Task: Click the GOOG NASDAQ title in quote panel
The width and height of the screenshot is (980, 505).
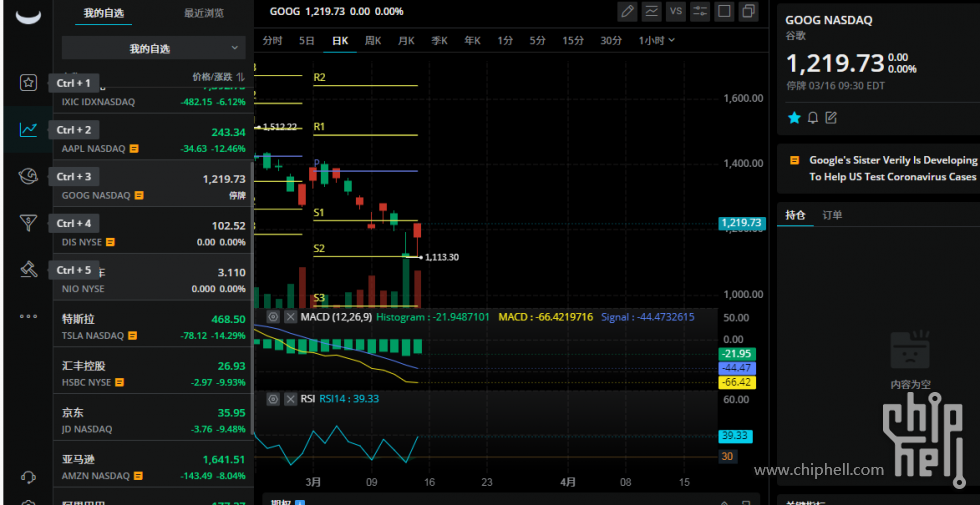Action: tap(829, 20)
